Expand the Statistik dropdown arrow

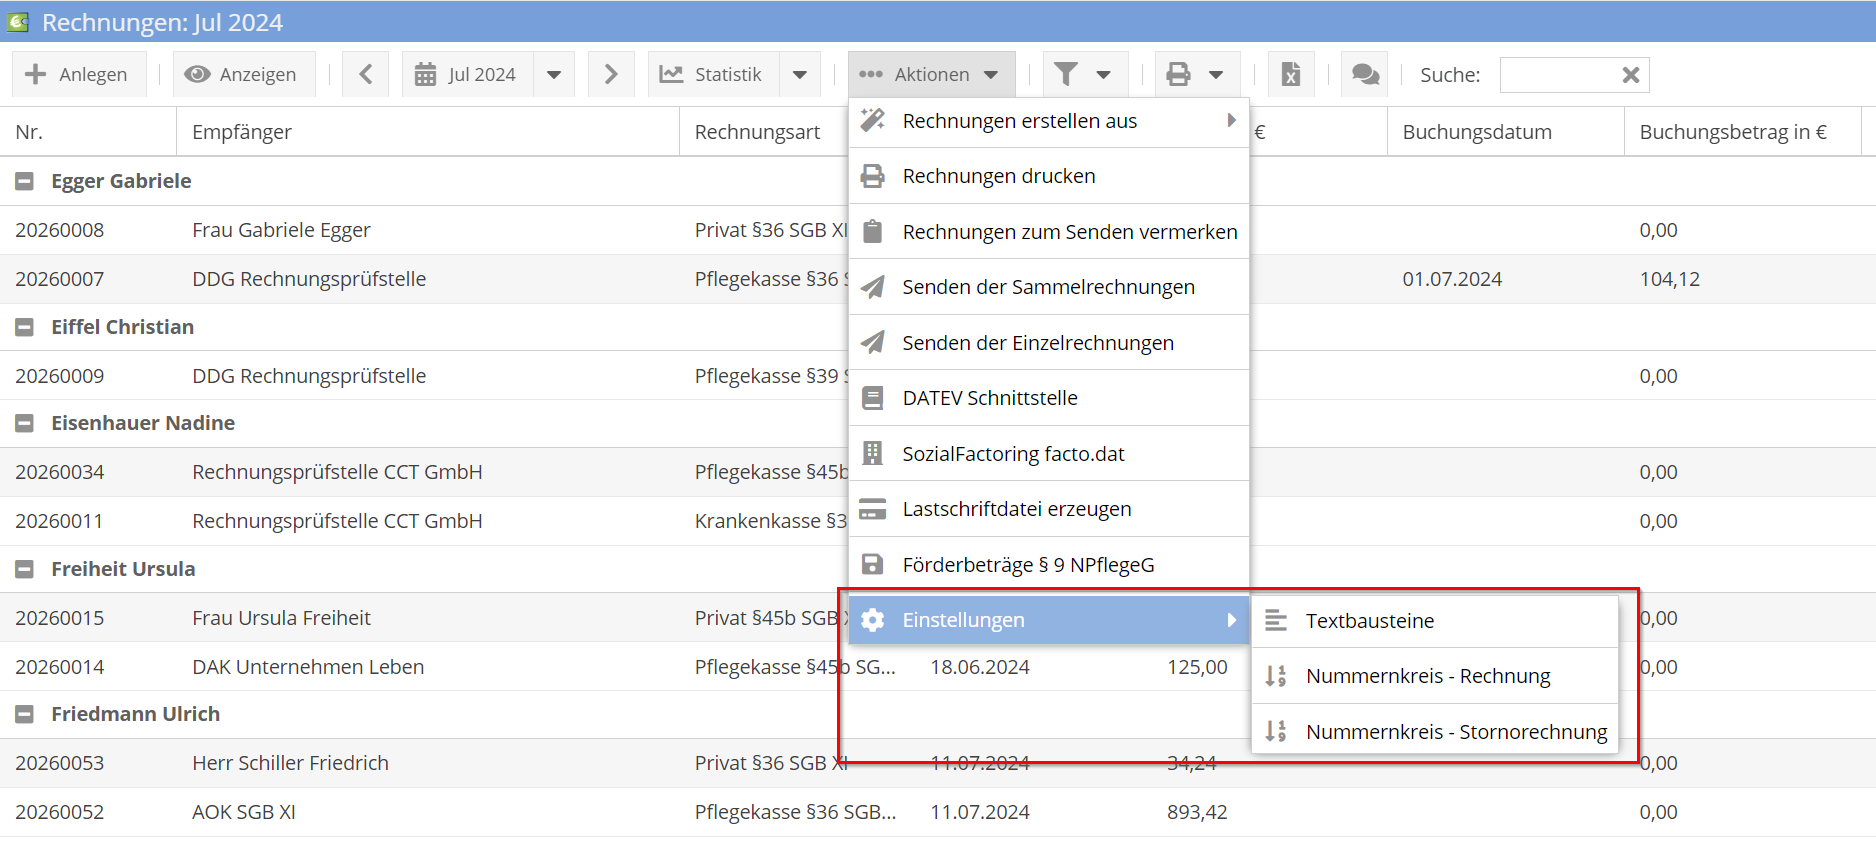pos(800,75)
